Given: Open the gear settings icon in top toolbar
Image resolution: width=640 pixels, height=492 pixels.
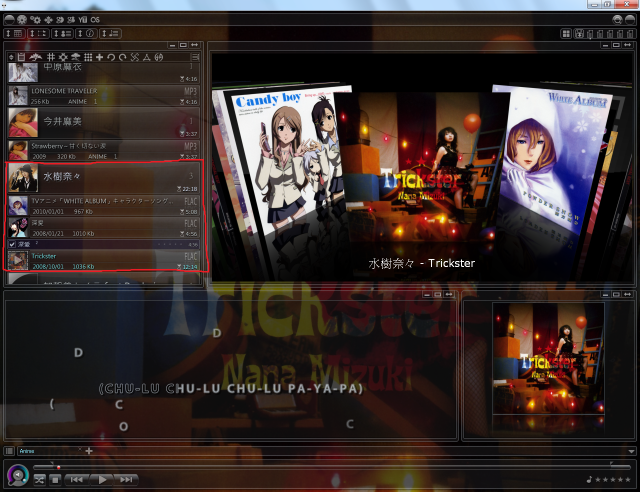Looking at the screenshot, I should 35,19.
